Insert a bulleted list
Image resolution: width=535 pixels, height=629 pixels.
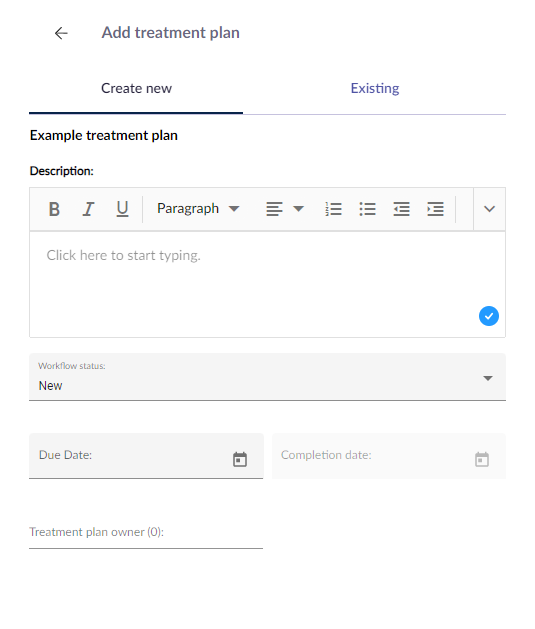pos(367,209)
